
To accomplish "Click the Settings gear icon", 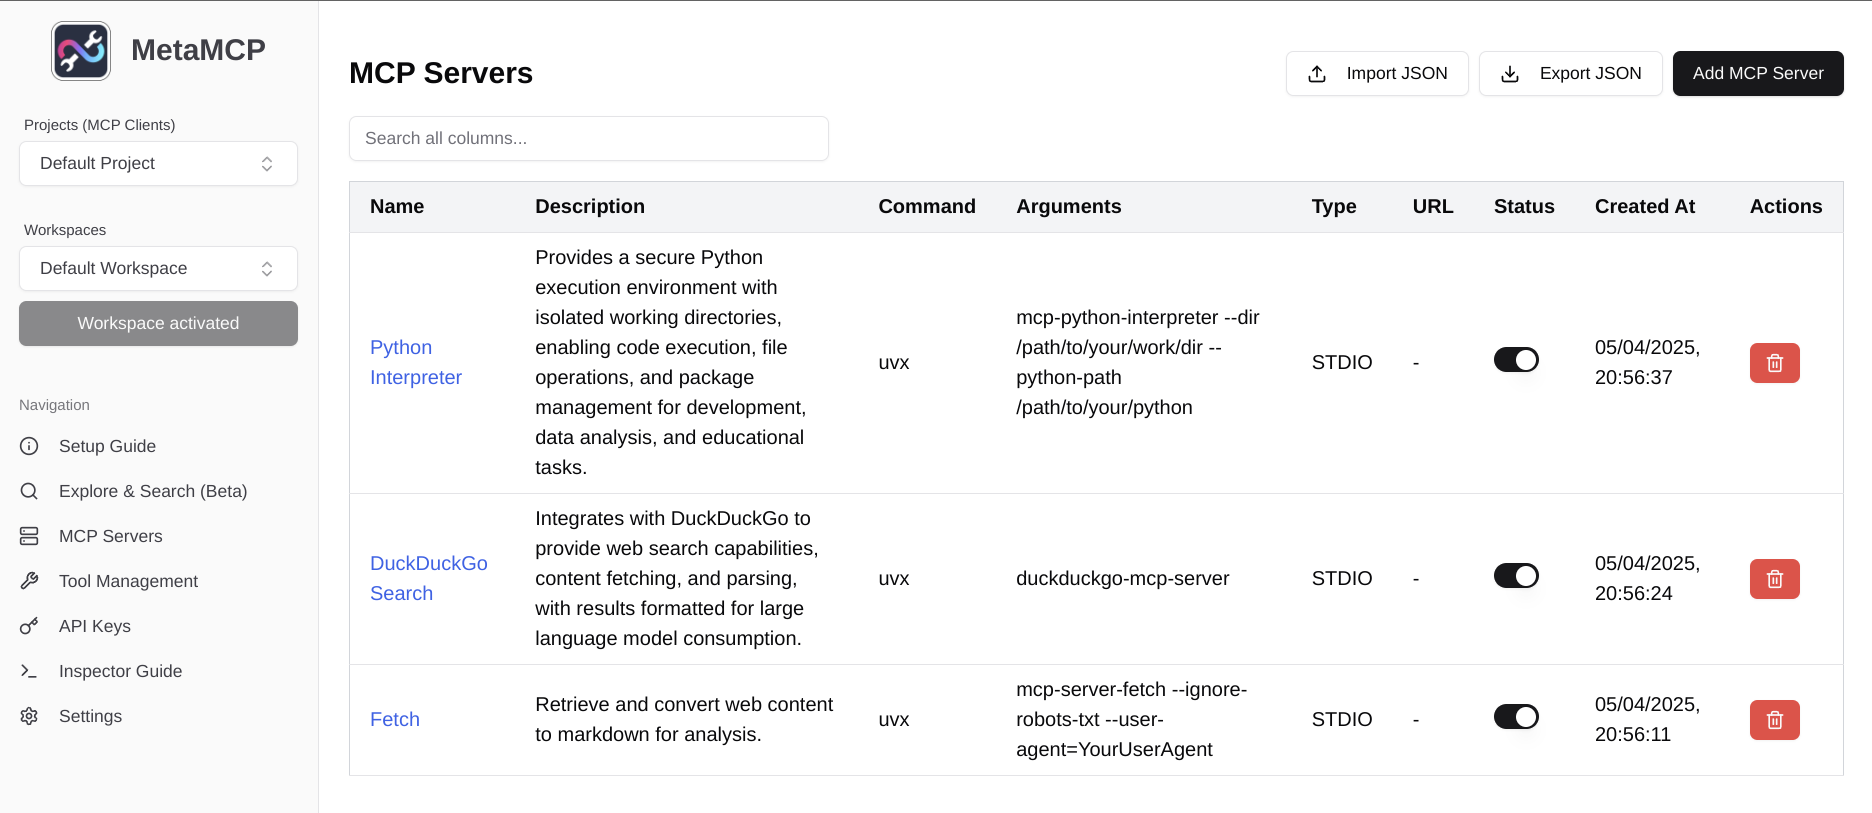I will [29, 716].
